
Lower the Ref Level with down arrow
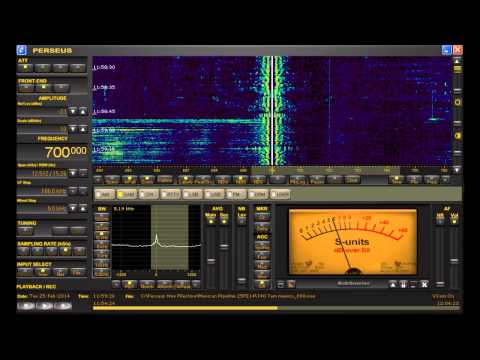[73, 111]
